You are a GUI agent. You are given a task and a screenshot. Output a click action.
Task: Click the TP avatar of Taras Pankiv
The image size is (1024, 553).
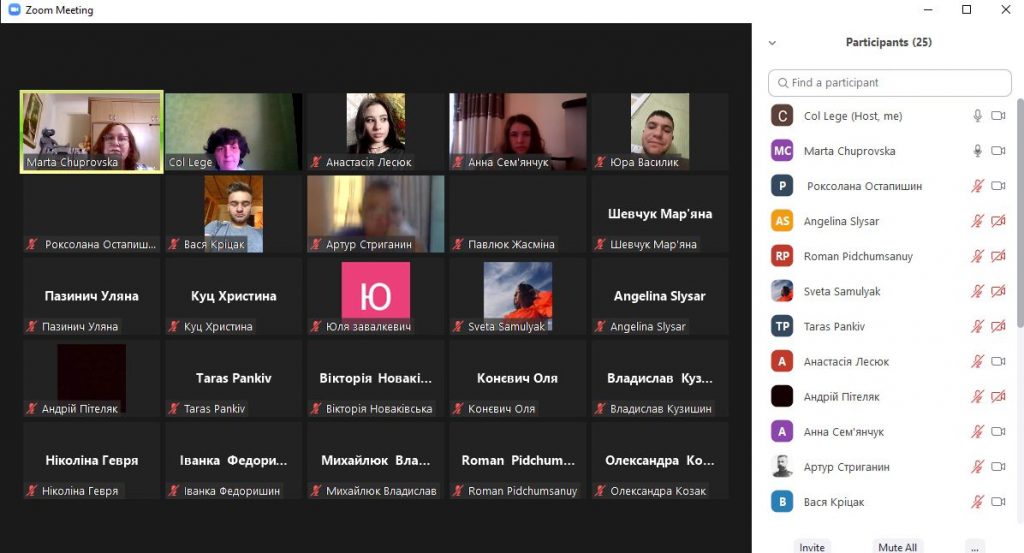point(782,326)
